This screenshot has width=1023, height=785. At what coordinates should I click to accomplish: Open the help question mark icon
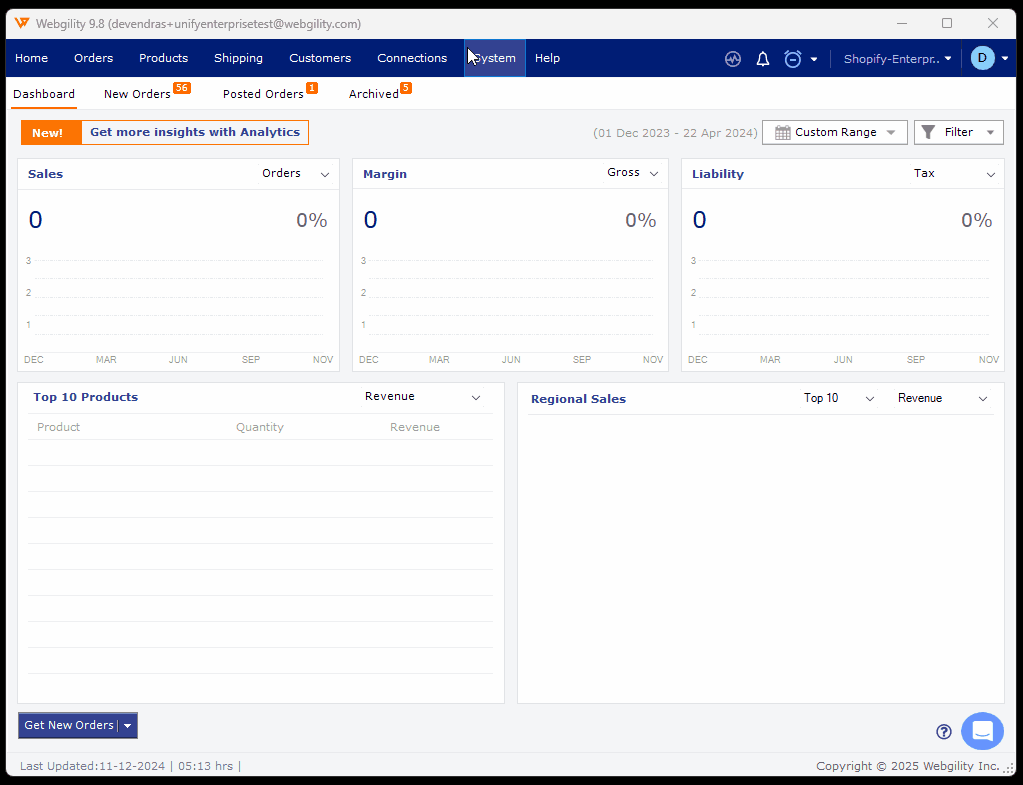pyautogui.click(x=943, y=731)
